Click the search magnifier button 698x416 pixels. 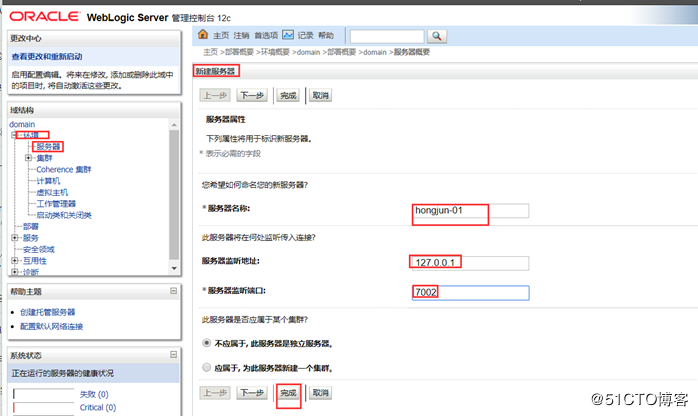coord(437,36)
